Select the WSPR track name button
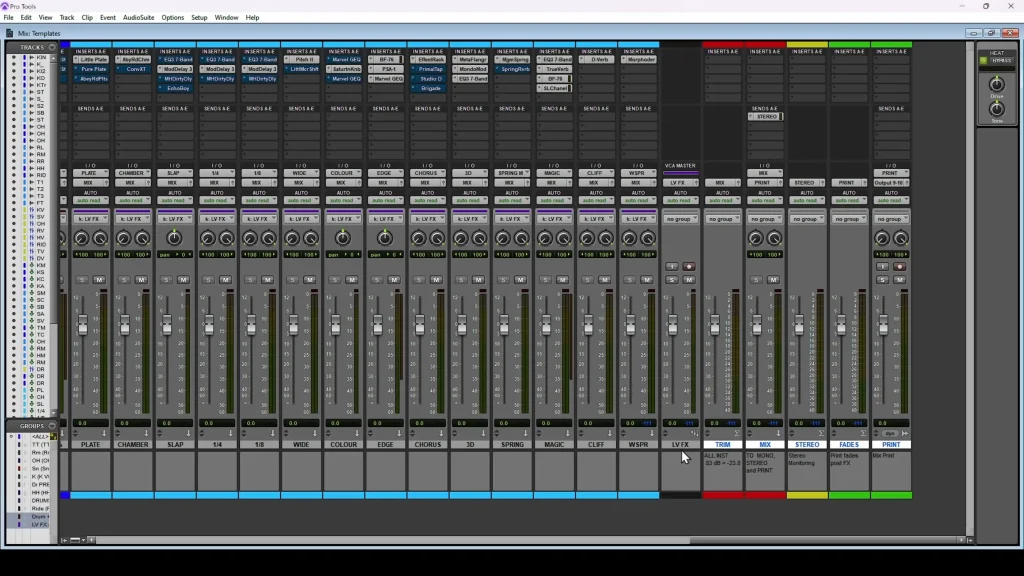The height and width of the screenshot is (576, 1024). pyautogui.click(x=639, y=445)
